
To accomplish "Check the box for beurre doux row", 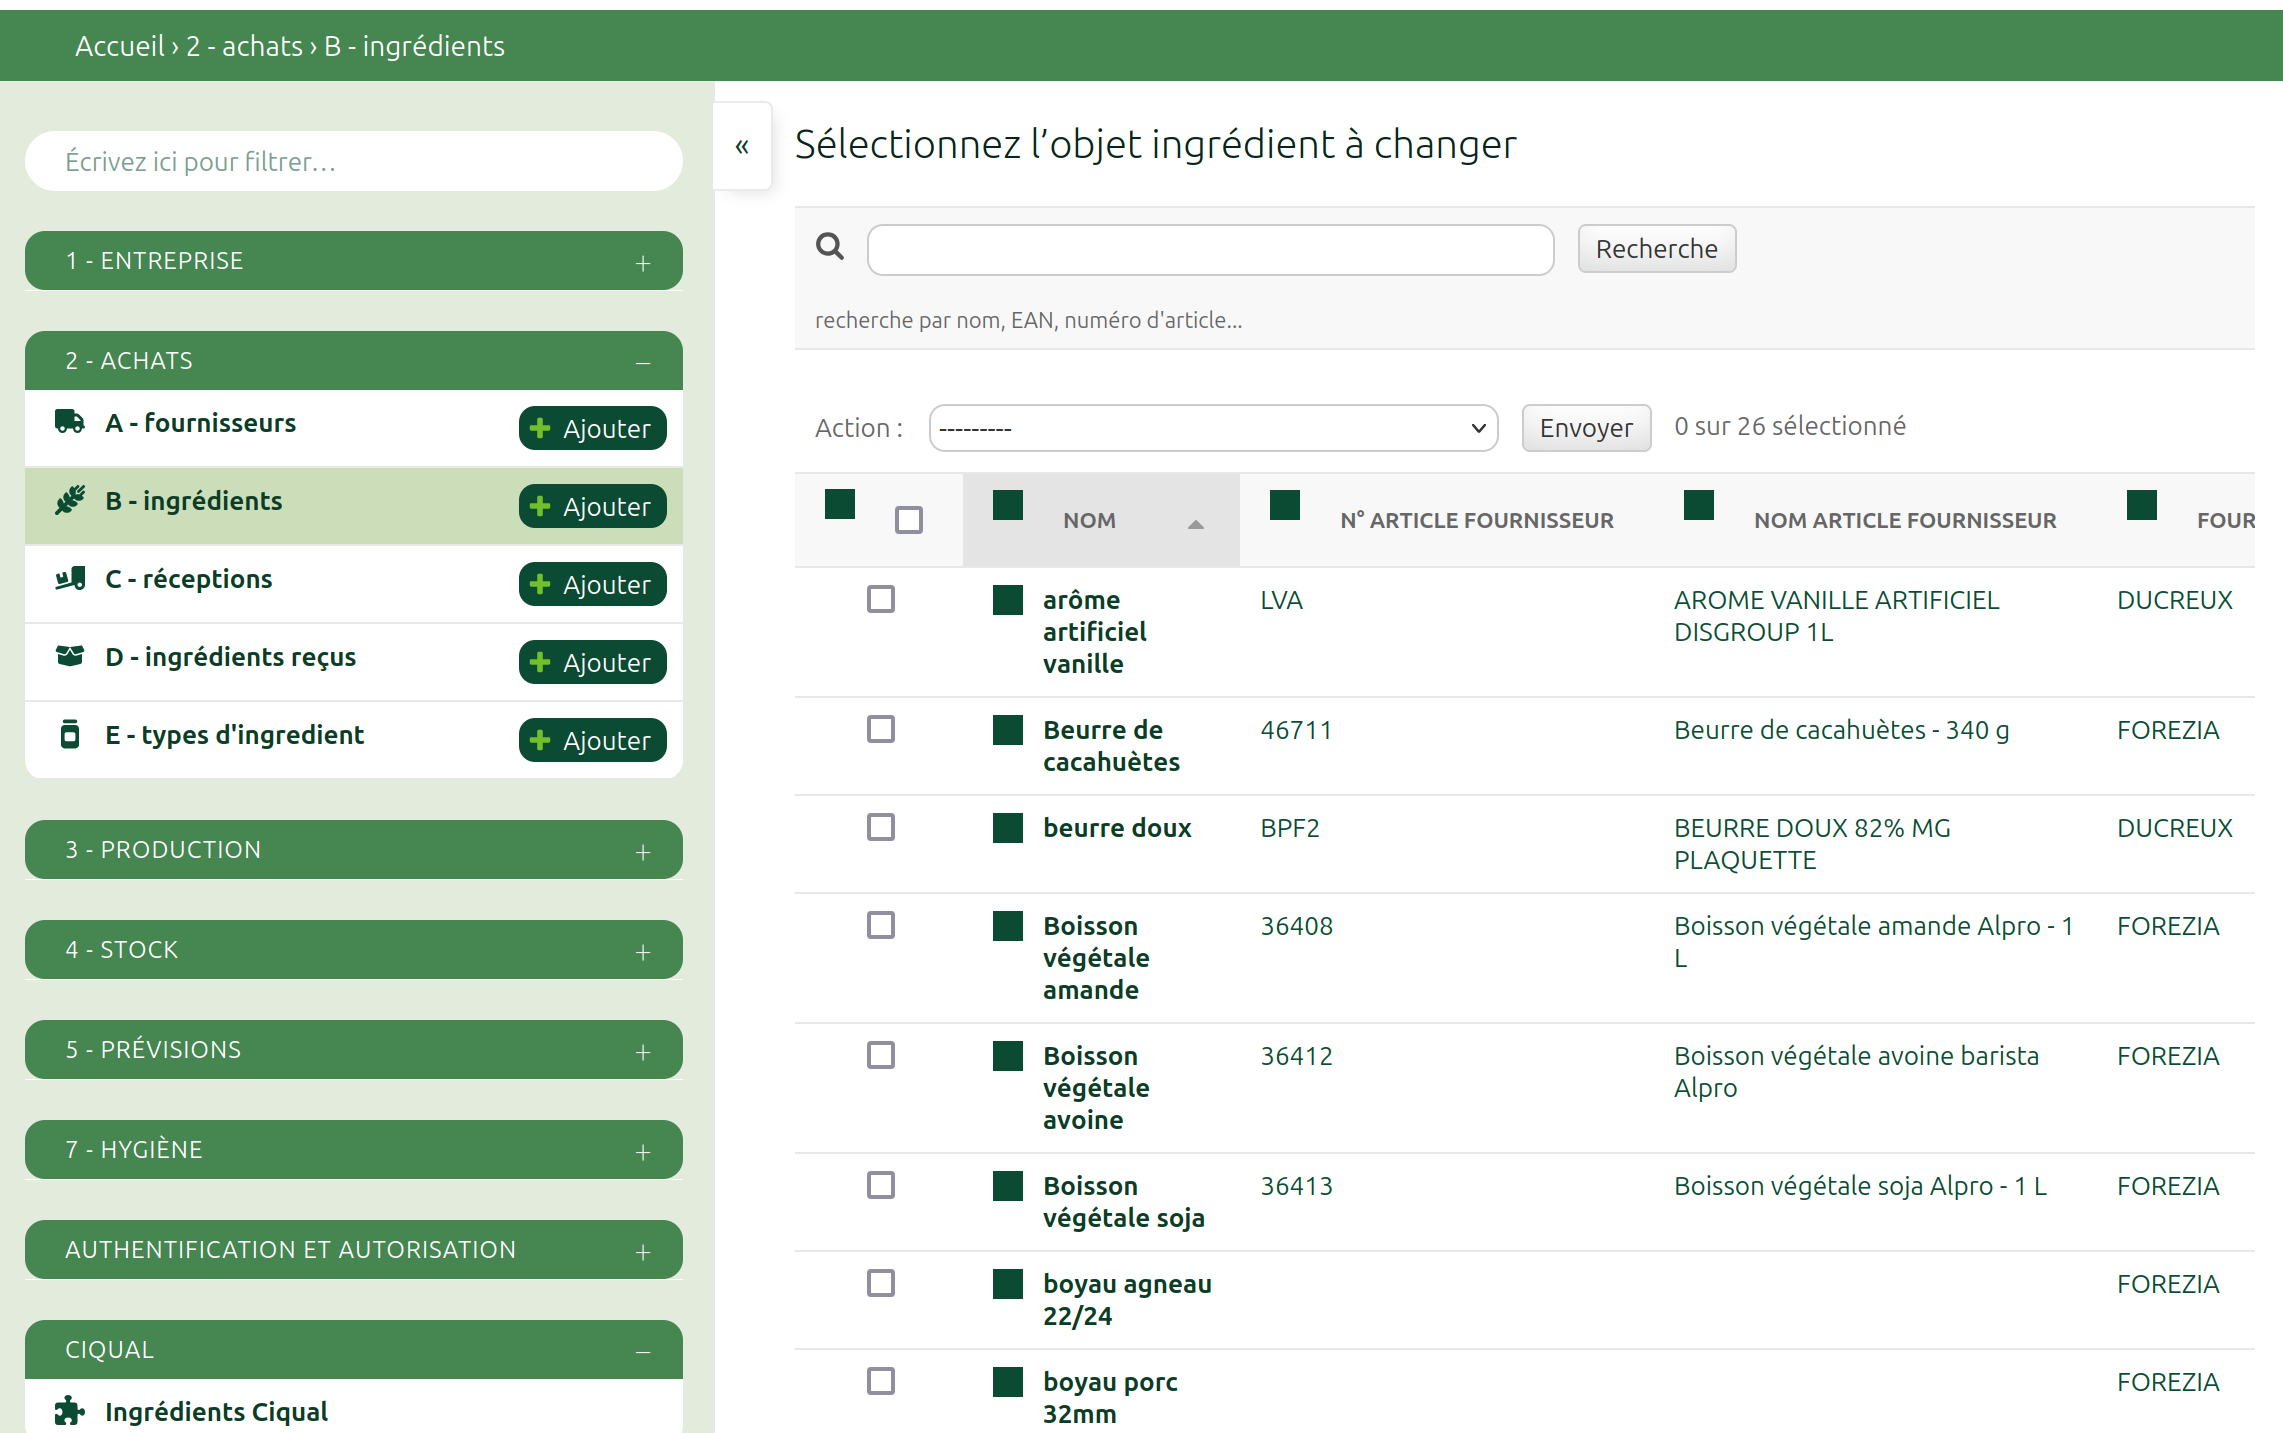I will [880, 827].
